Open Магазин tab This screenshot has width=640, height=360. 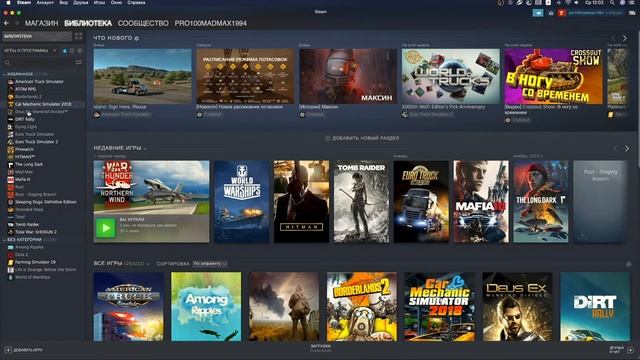coord(42,23)
